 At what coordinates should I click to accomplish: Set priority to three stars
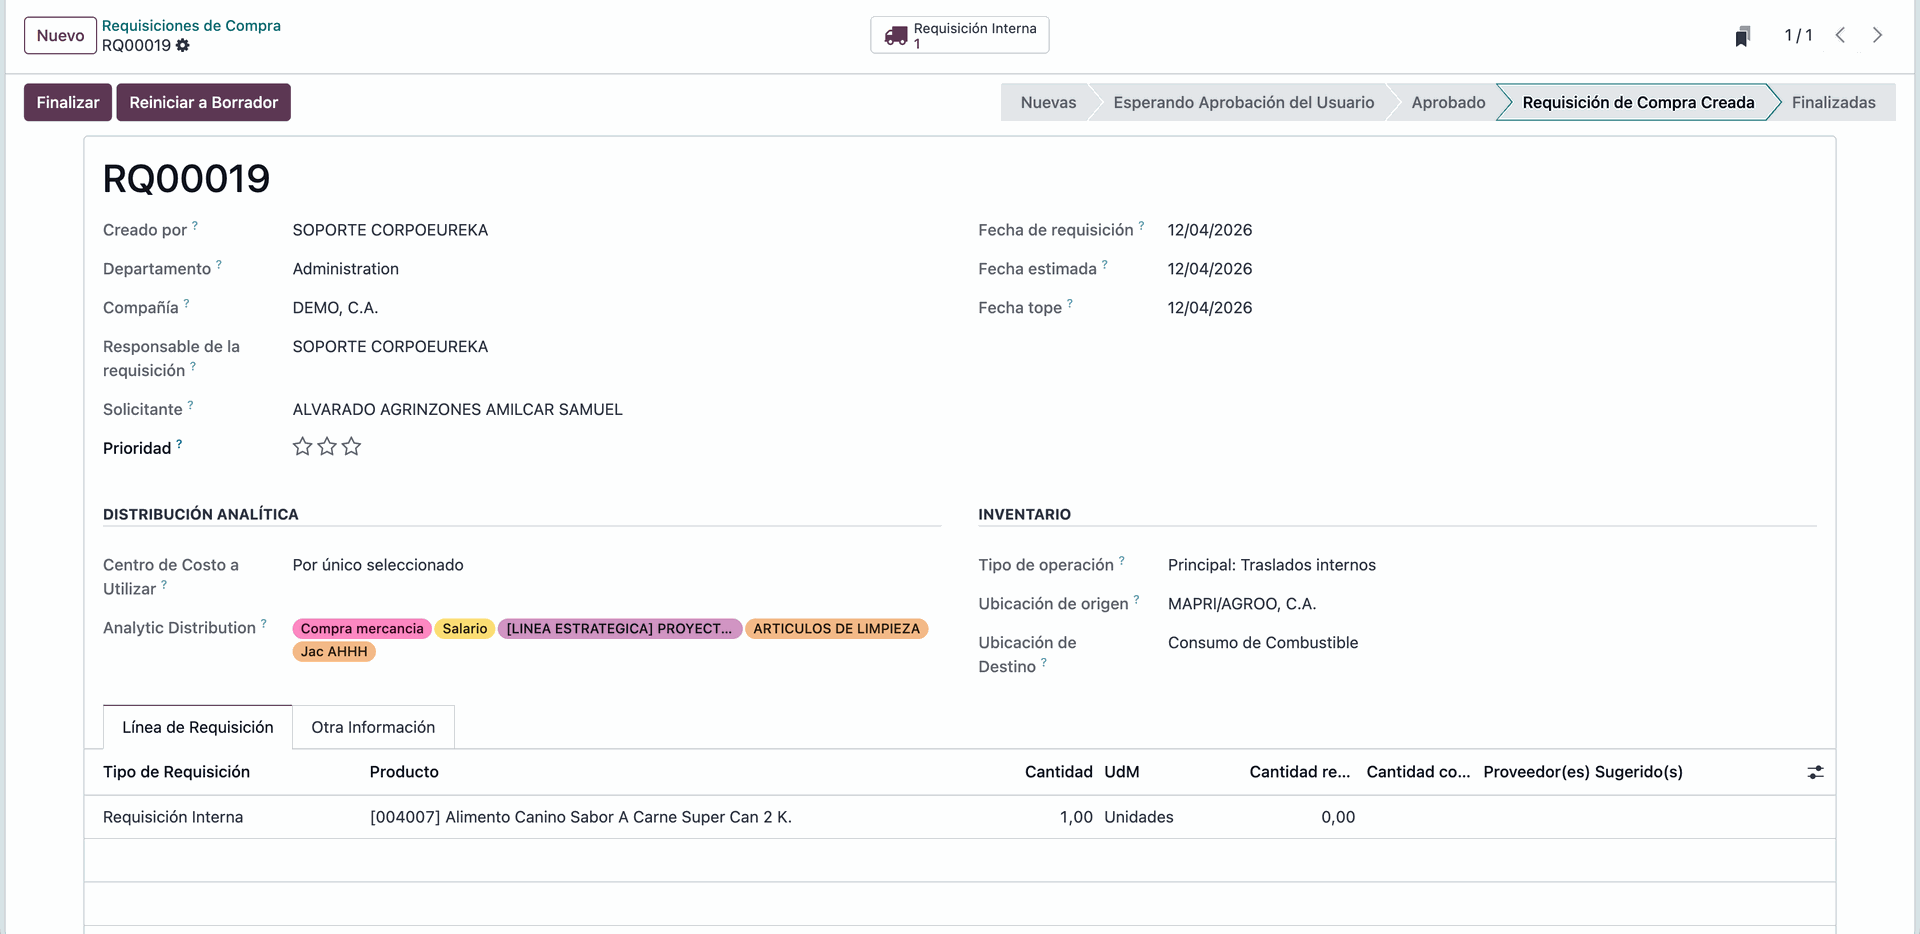[351, 447]
